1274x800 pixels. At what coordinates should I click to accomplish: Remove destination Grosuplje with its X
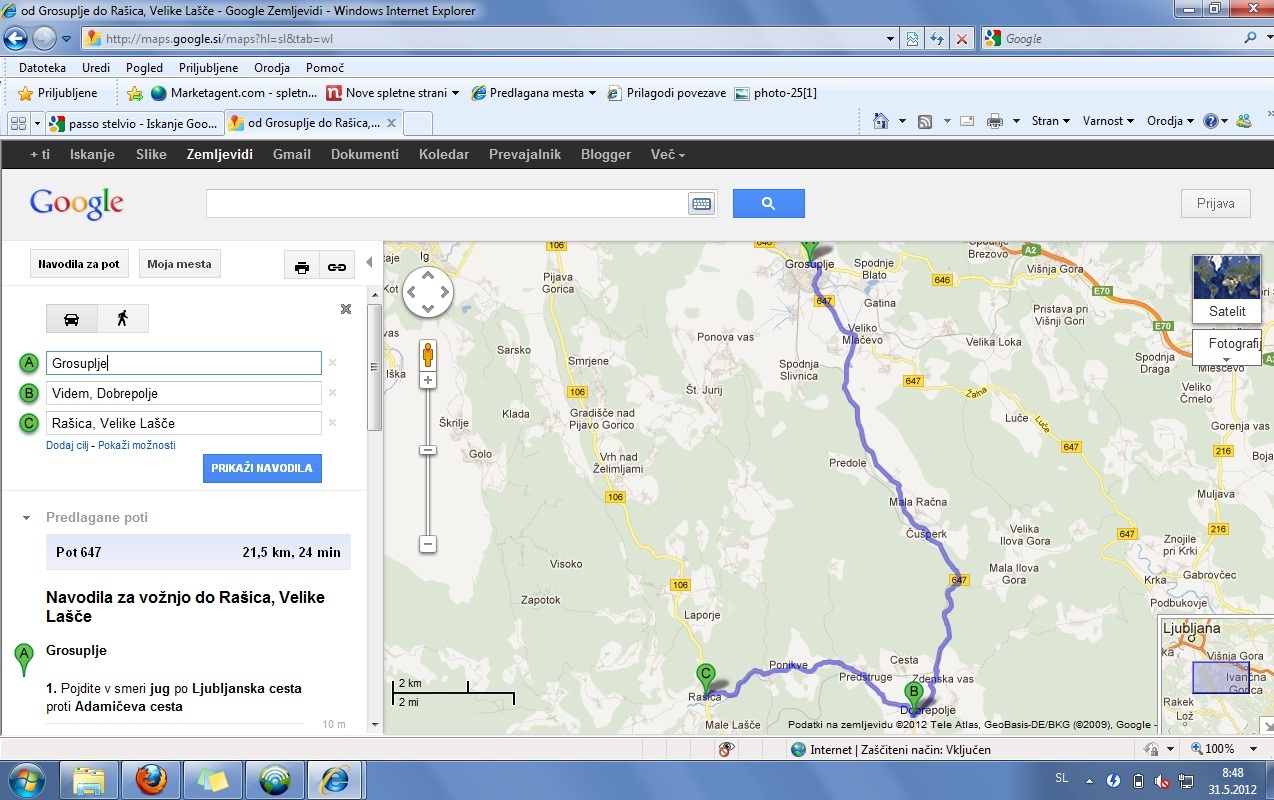pos(333,363)
